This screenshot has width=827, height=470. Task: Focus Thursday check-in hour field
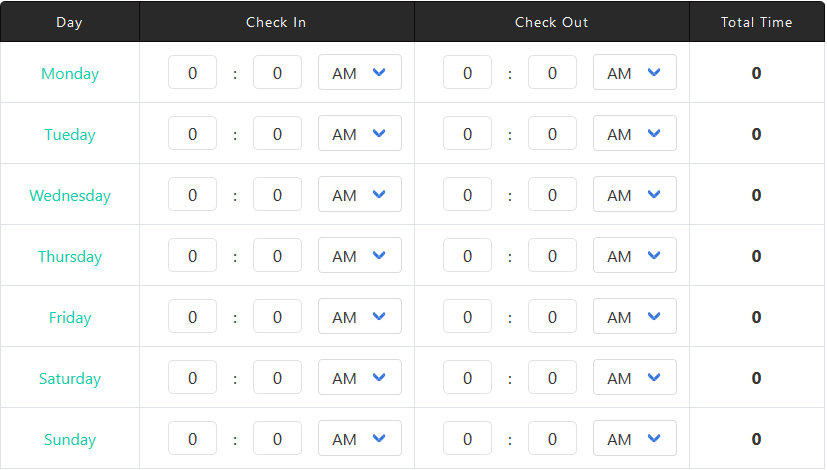pos(193,255)
